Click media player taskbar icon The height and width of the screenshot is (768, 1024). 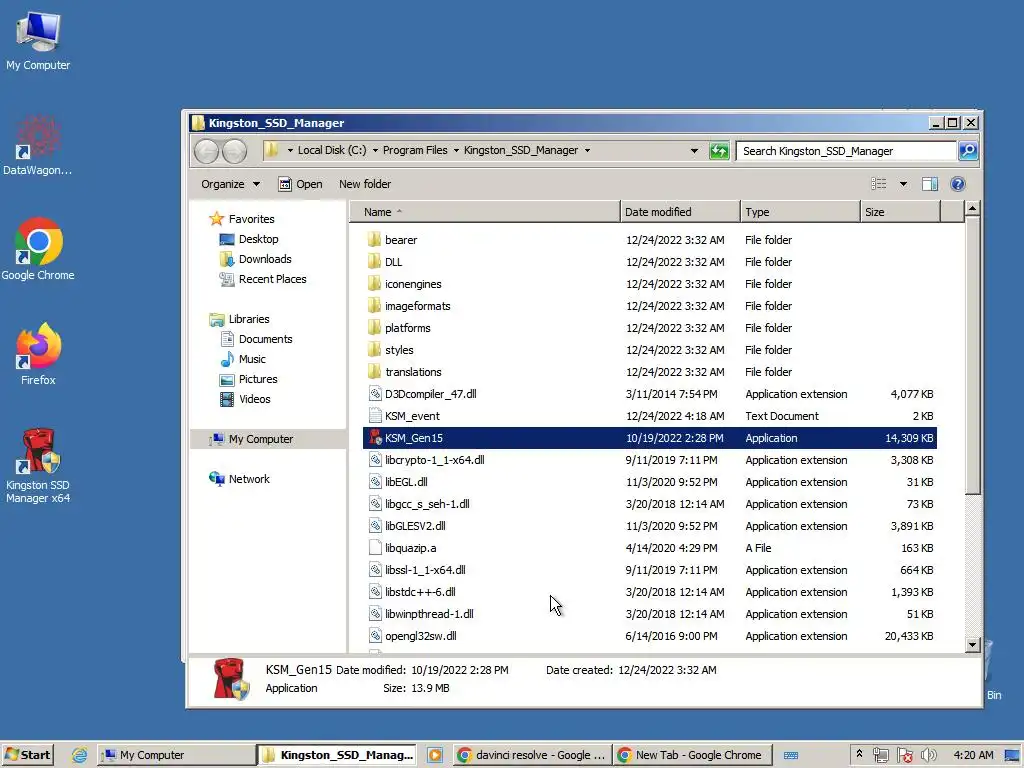(435, 755)
